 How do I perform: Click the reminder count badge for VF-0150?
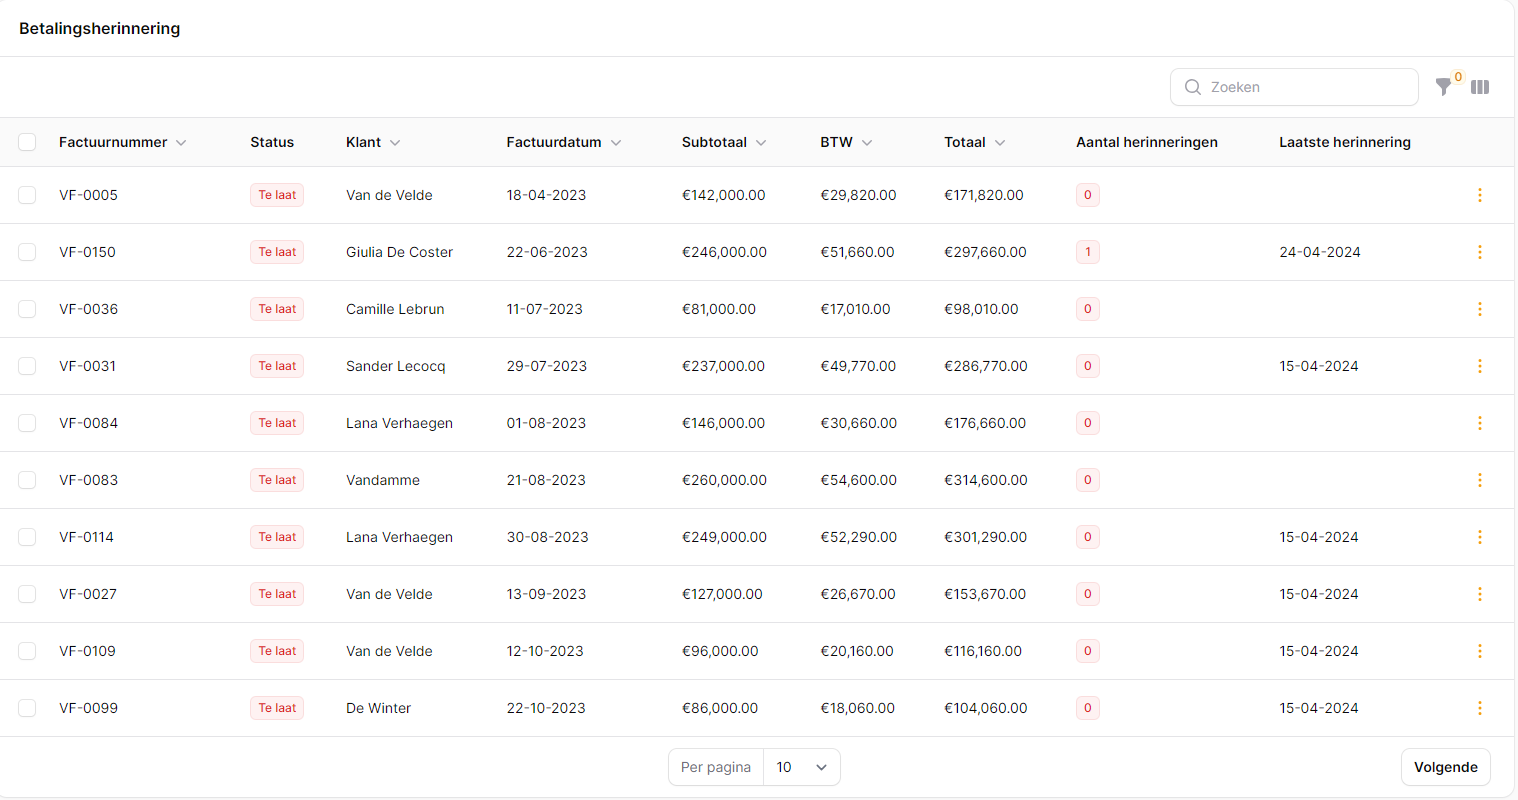[x=1088, y=252]
